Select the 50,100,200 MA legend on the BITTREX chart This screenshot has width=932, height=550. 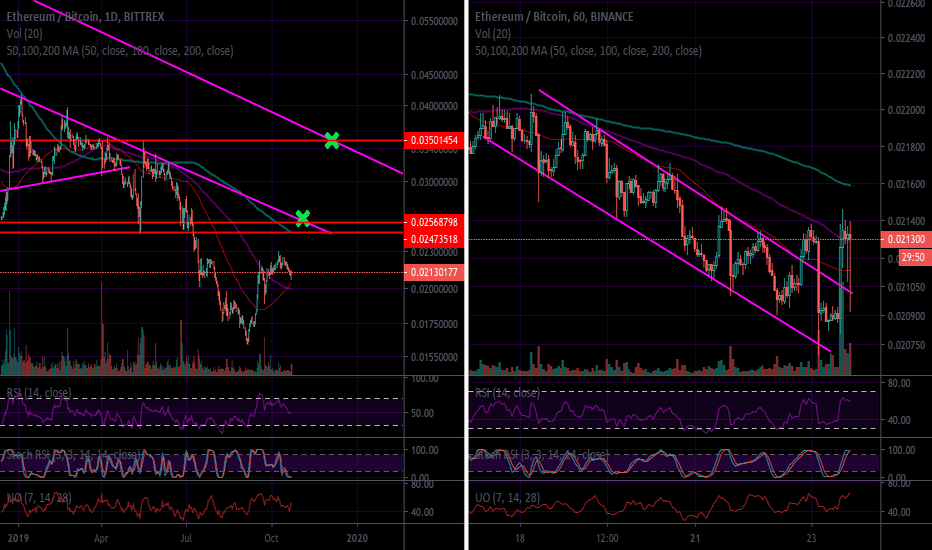coord(120,51)
